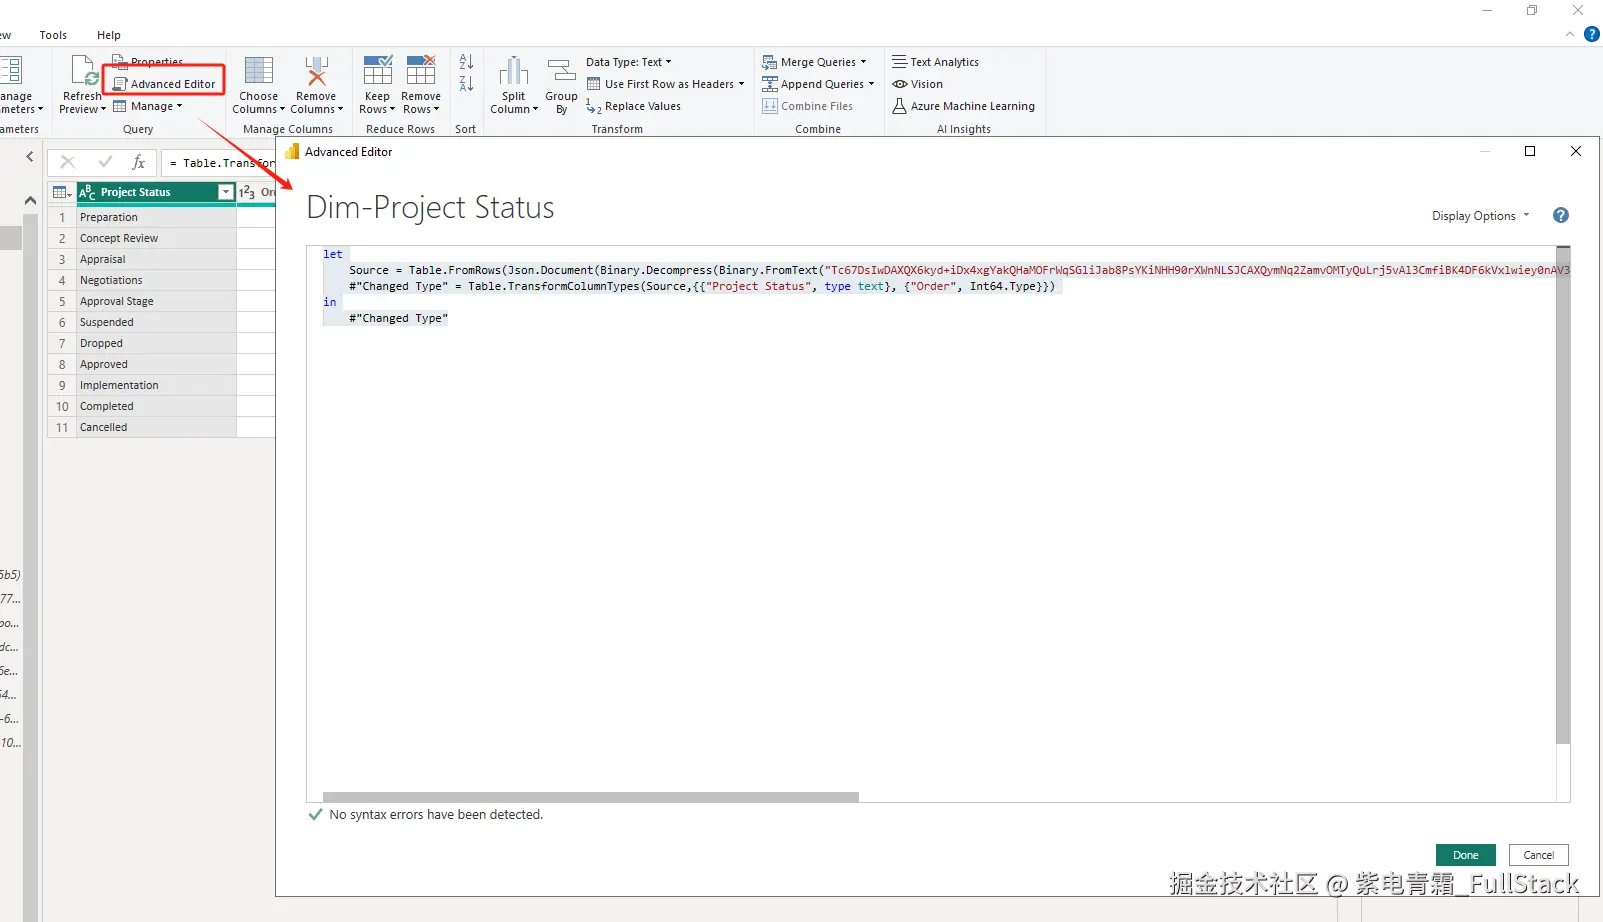The height and width of the screenshot is (922, 1603).
Task: Click row number 11 in the grid
Action: coord(62,427)
